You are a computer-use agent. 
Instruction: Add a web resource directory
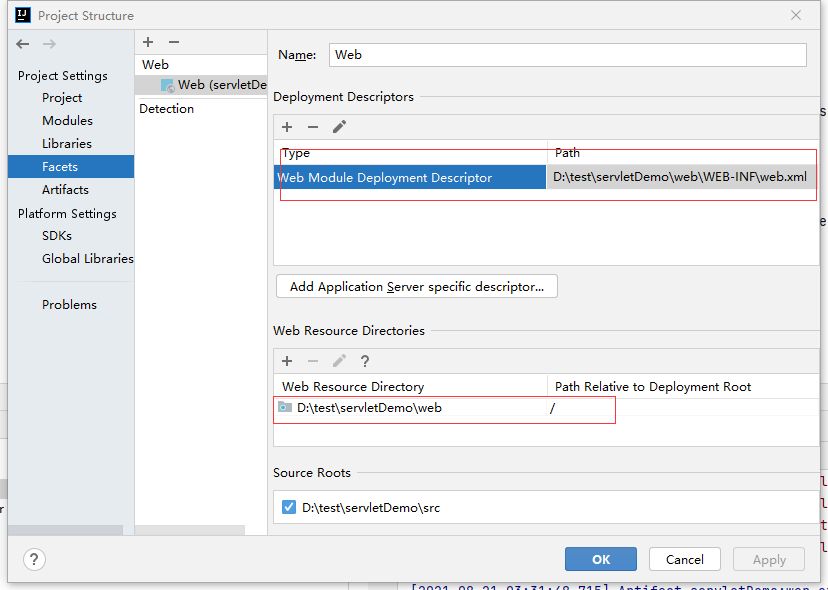tap(287, 361)
